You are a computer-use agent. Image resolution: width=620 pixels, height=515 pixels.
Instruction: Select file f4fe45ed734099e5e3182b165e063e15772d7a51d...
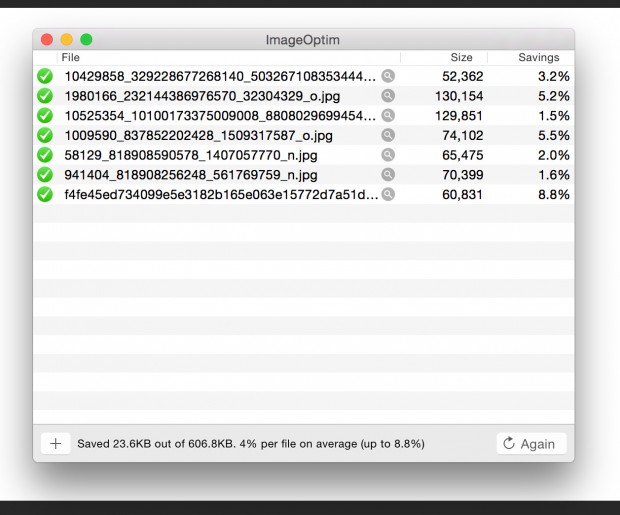[221, 194]
